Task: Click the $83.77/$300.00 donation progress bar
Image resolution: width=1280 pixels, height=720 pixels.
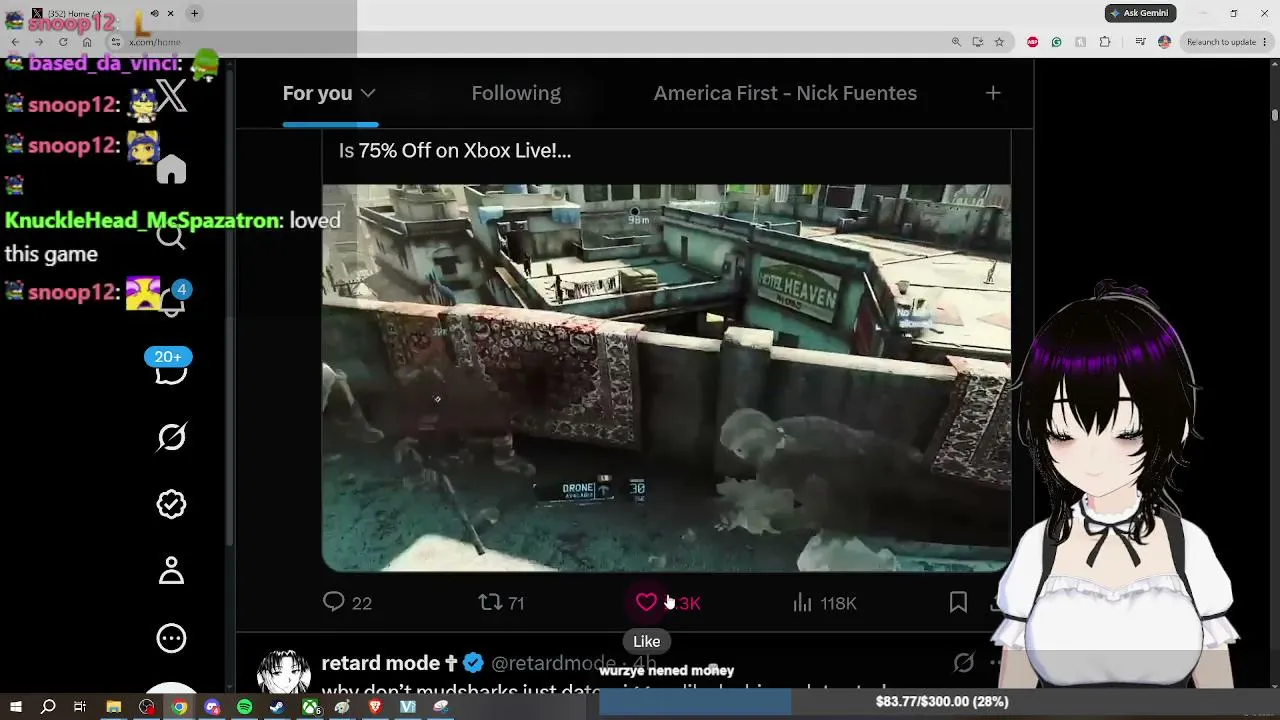Action: point(940,702)
